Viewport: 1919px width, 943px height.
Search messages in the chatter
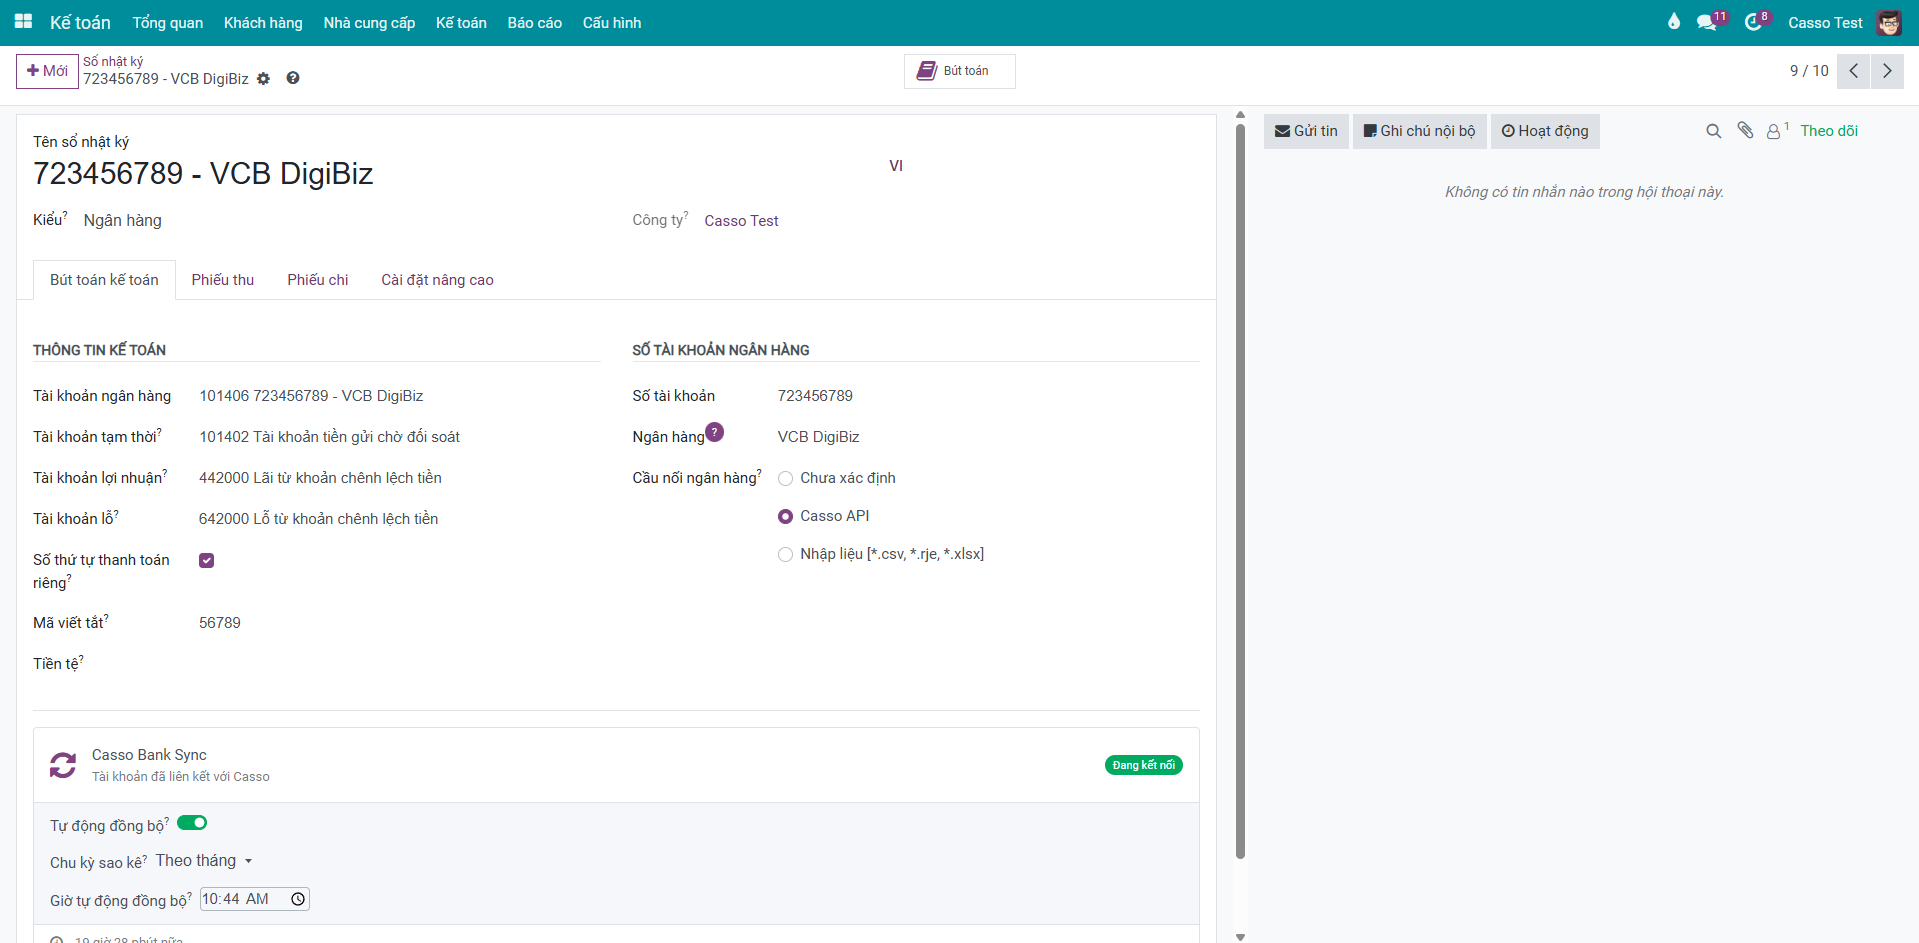click(1713, 131)
